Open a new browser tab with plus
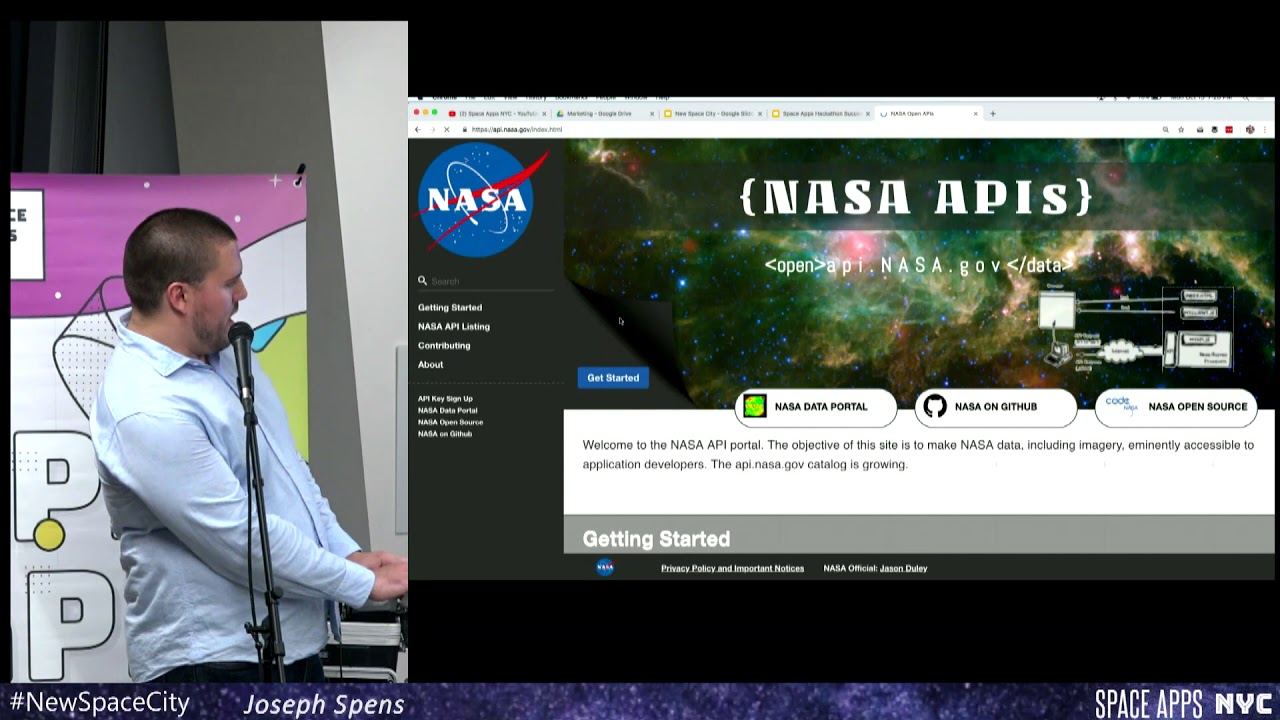Viewport: 1280px width, 720px height. tap(993, 114)
